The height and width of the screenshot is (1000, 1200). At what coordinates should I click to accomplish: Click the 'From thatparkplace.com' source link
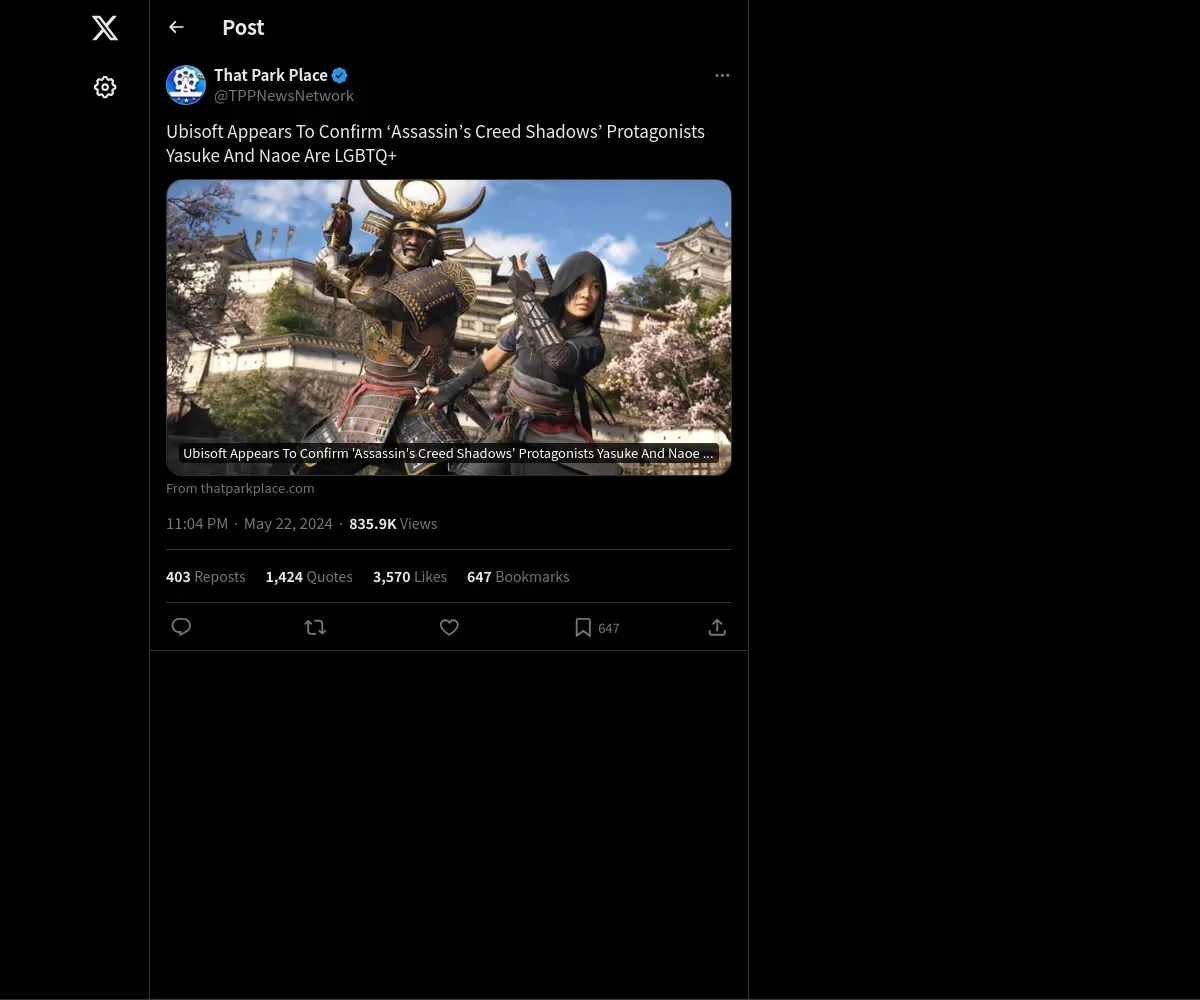(x=240, y=488)
